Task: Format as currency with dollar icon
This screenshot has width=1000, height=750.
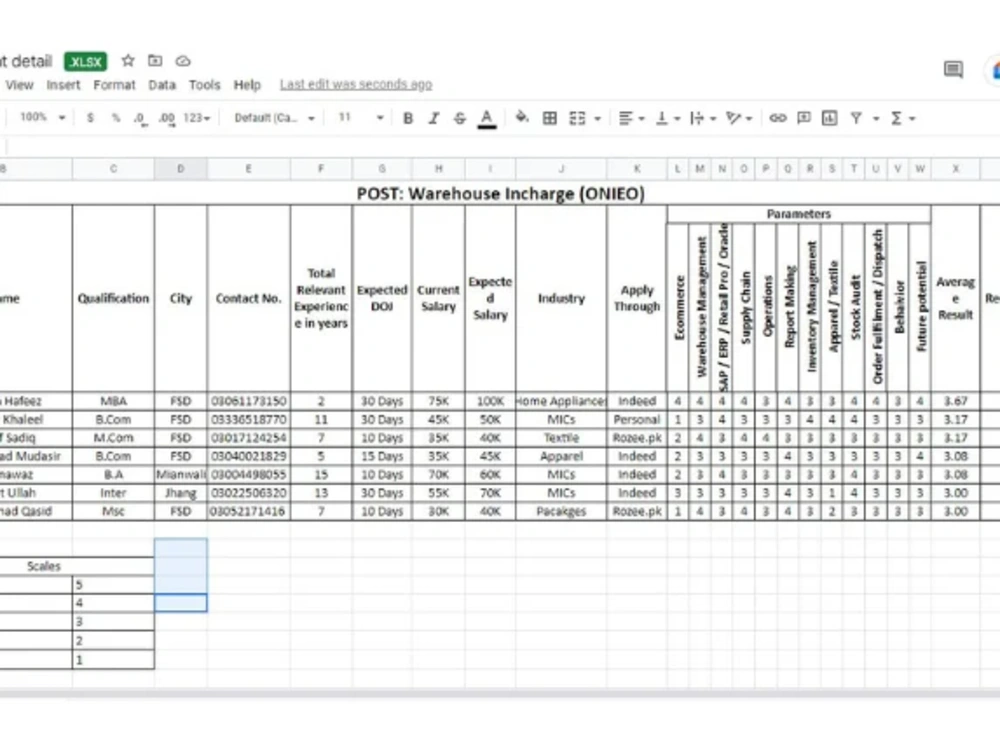Action: click(x=91, y=118)
